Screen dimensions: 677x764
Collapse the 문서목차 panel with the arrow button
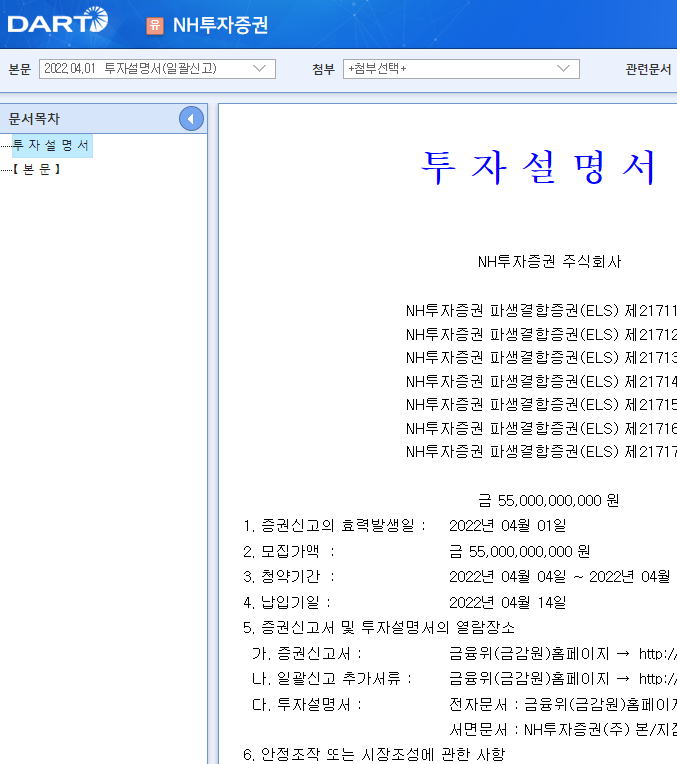pos(191,118)
